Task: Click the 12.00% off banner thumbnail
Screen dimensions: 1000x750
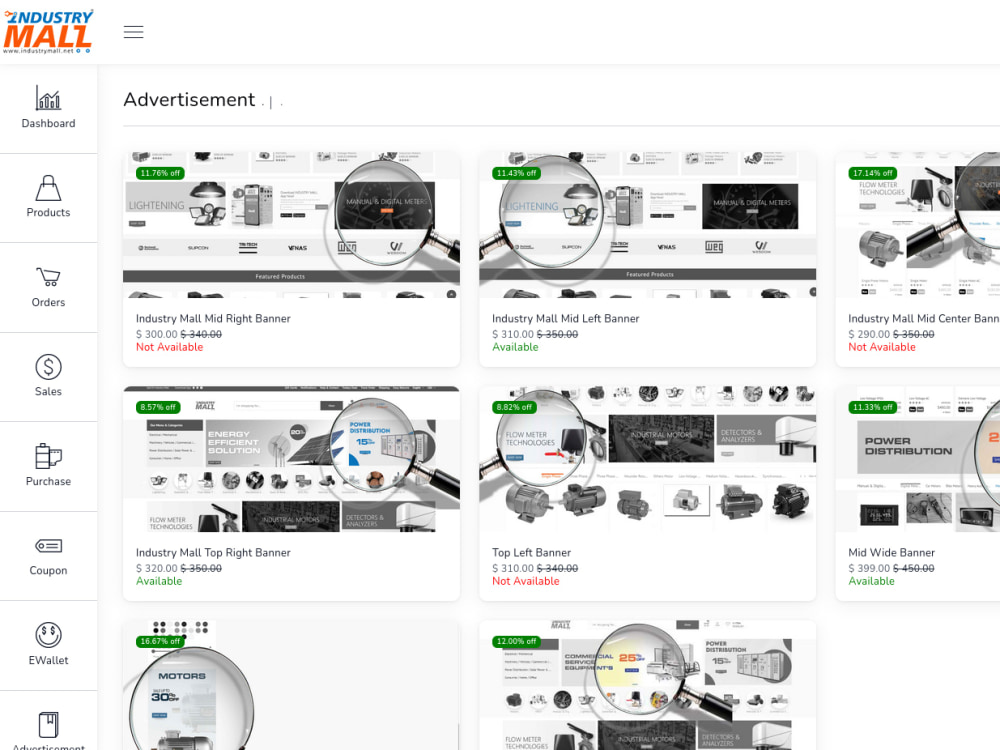Action: point(647,685)
